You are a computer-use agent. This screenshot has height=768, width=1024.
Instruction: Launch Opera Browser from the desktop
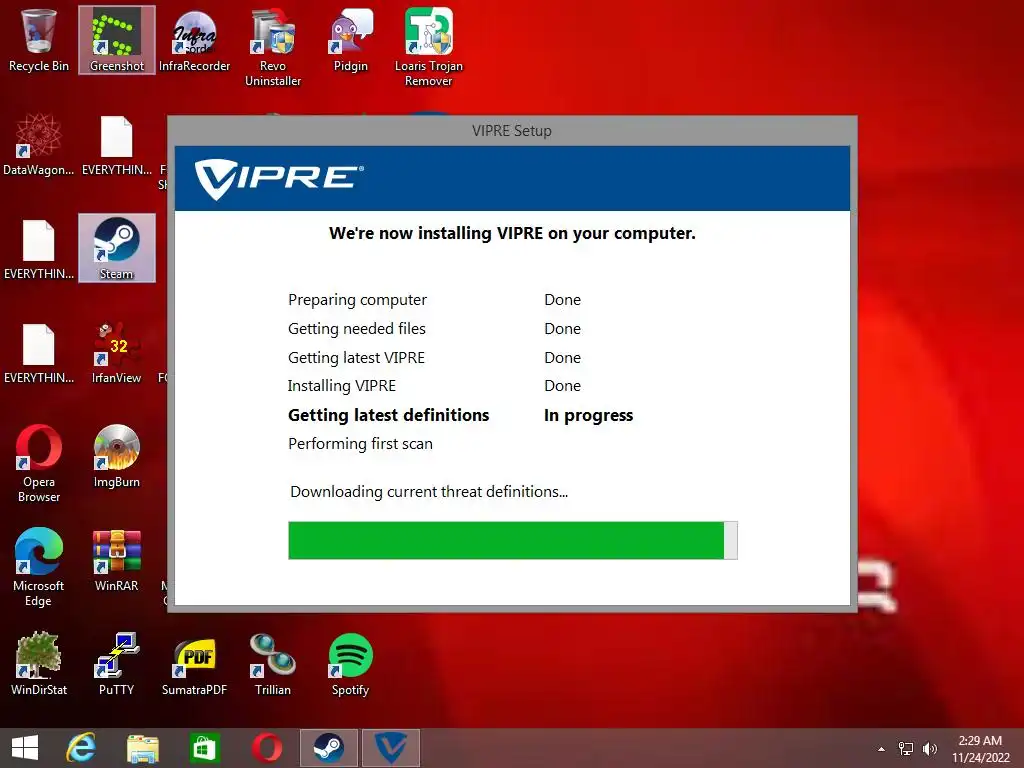(x=39, y=464)
